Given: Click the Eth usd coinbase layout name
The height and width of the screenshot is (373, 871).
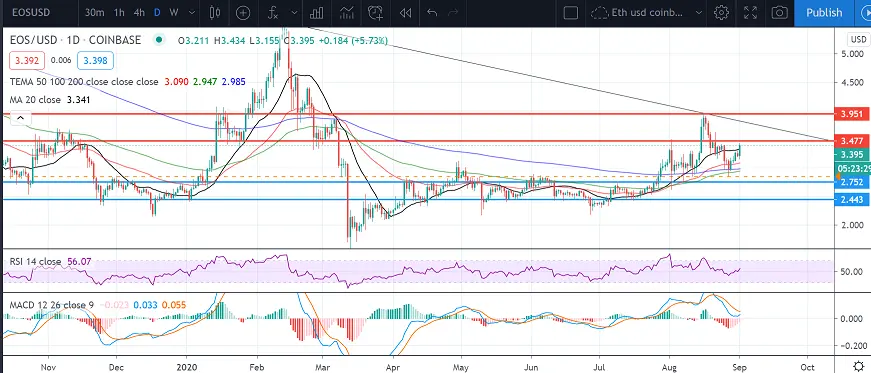Looking at the screenshot, I should (647, 13).
